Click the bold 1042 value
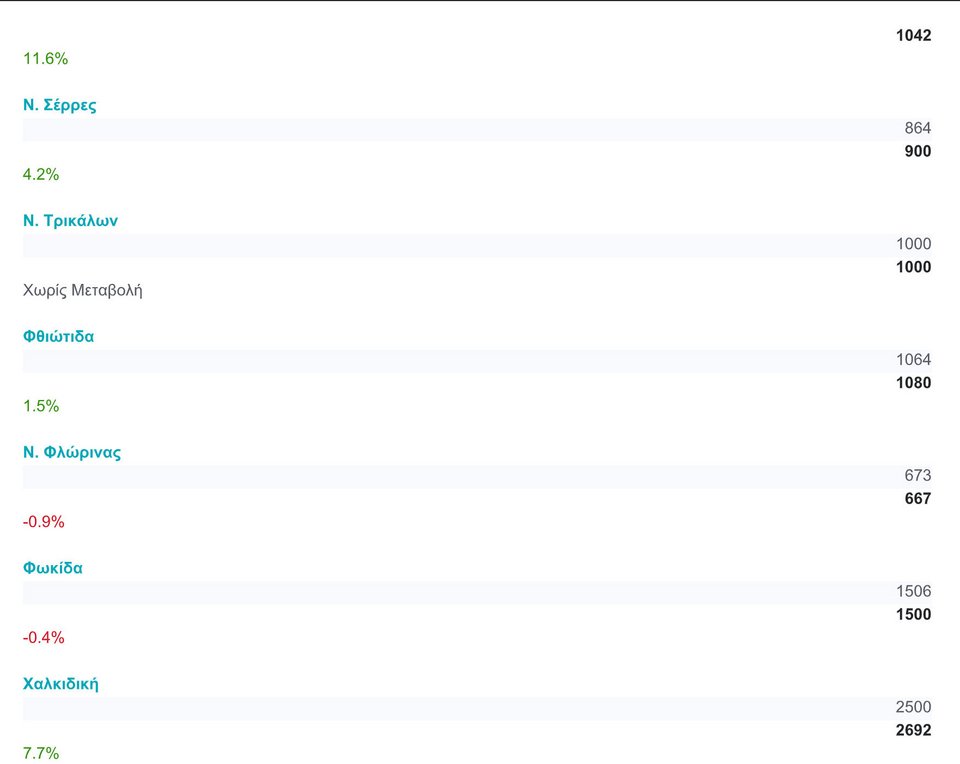This screenshot has height=764, width=960. [x=913, y=36]
